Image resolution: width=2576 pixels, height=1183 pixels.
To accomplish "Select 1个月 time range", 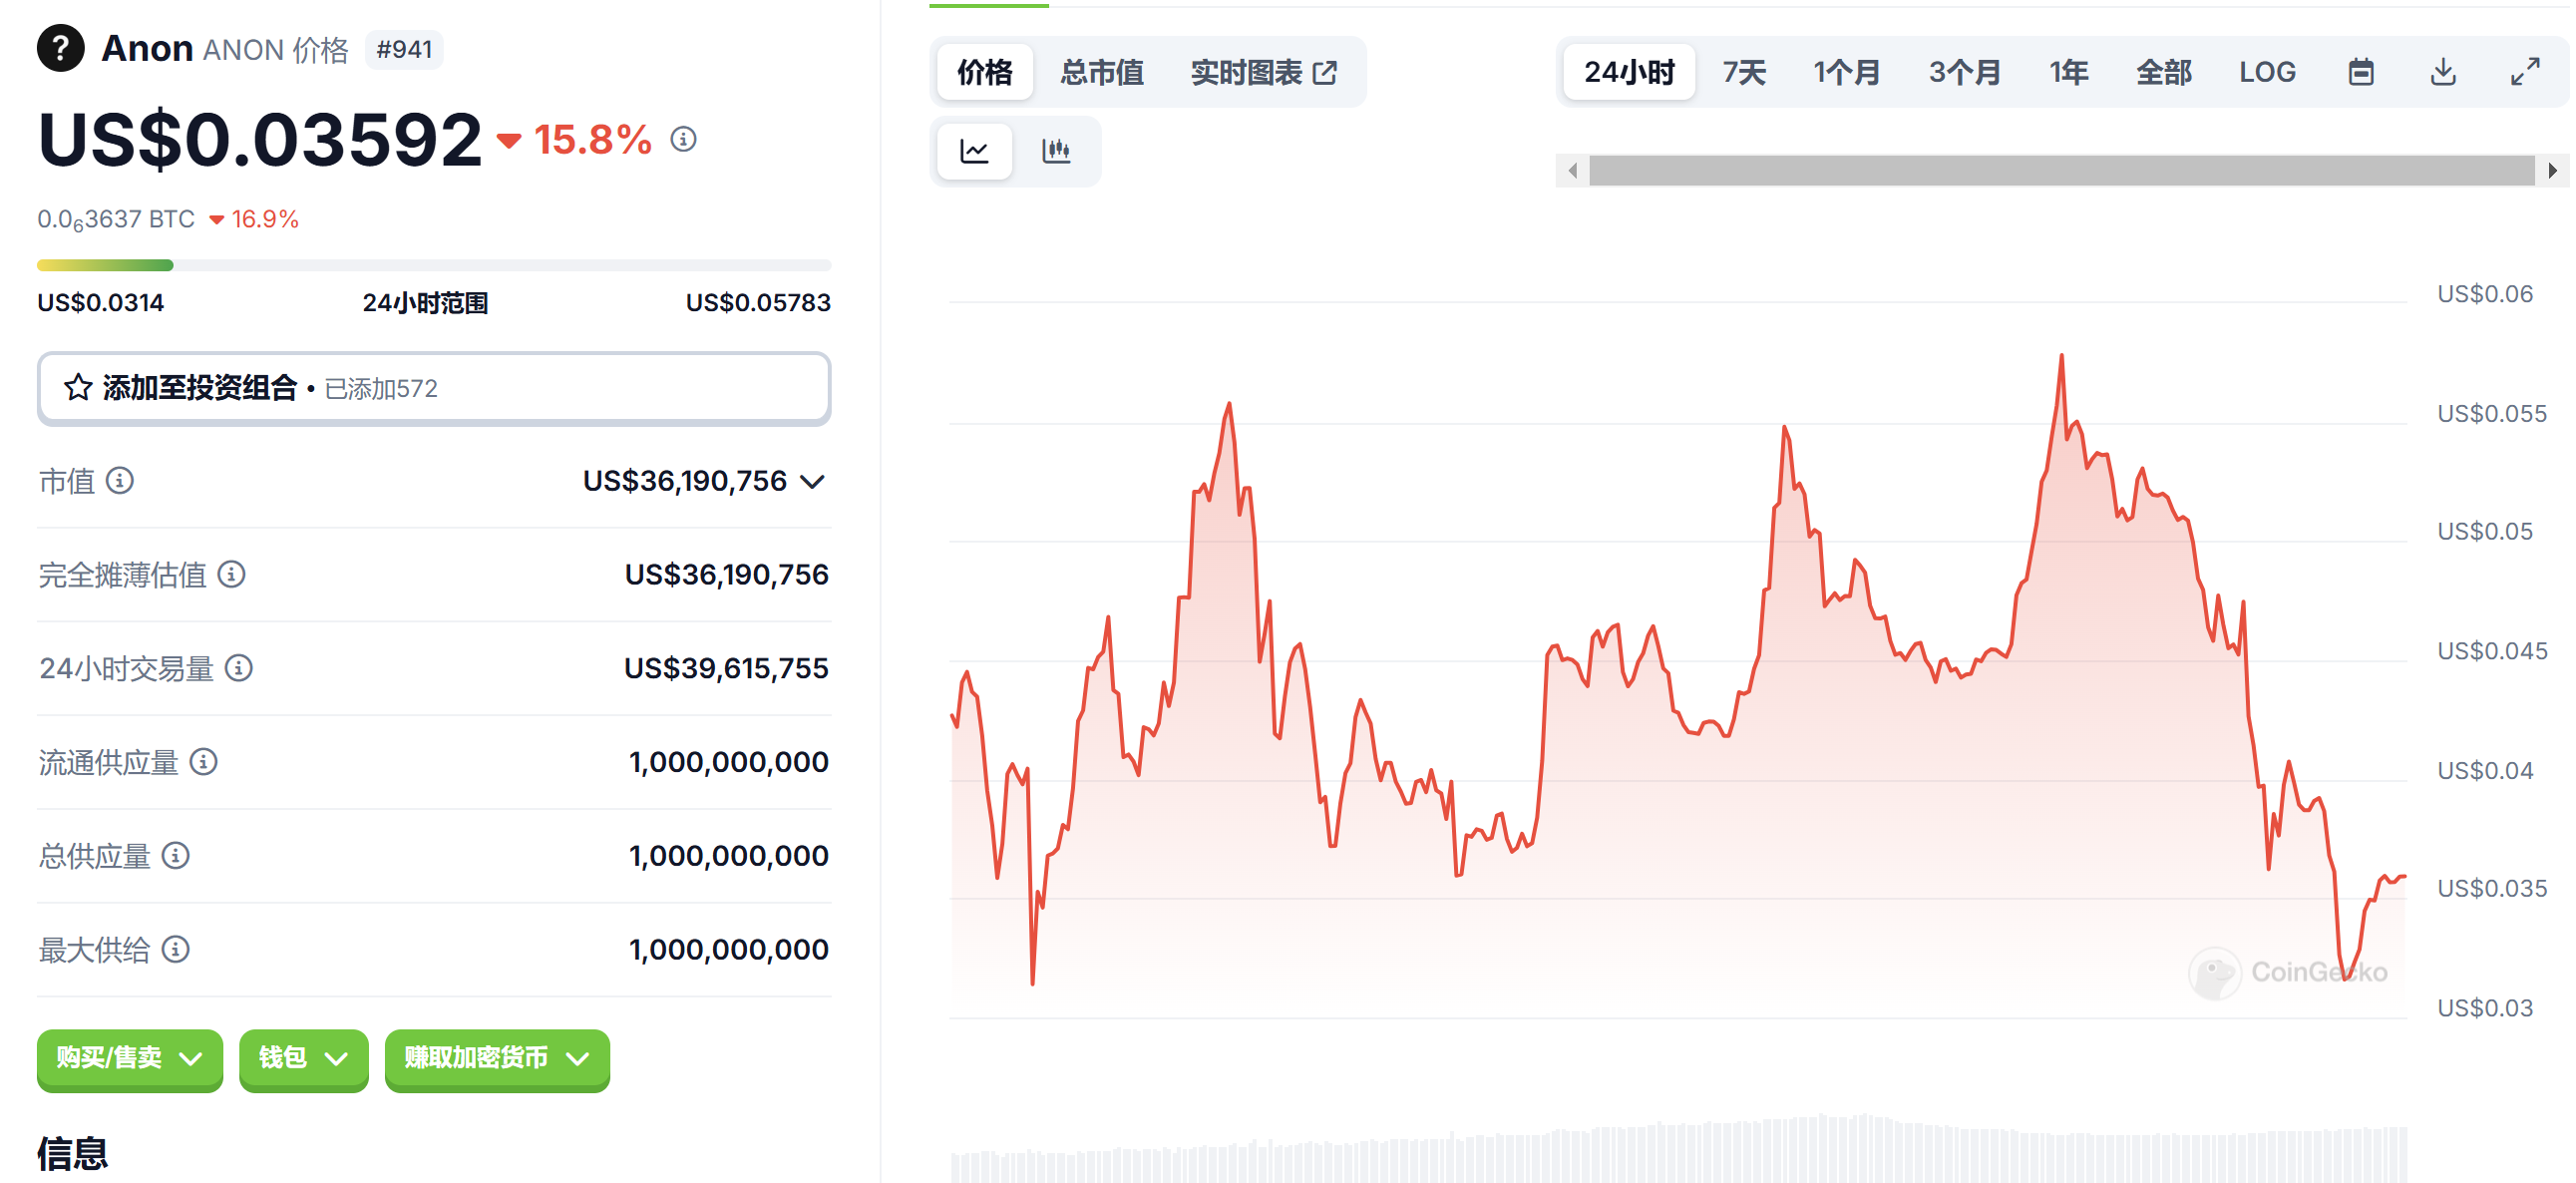I will click(x=1847, y=72).
